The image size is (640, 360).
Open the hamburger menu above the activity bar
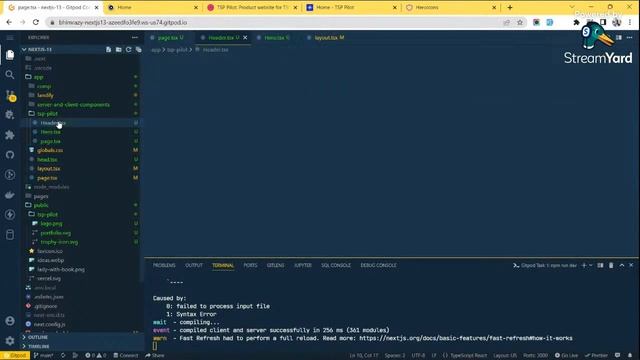(10, 38)
